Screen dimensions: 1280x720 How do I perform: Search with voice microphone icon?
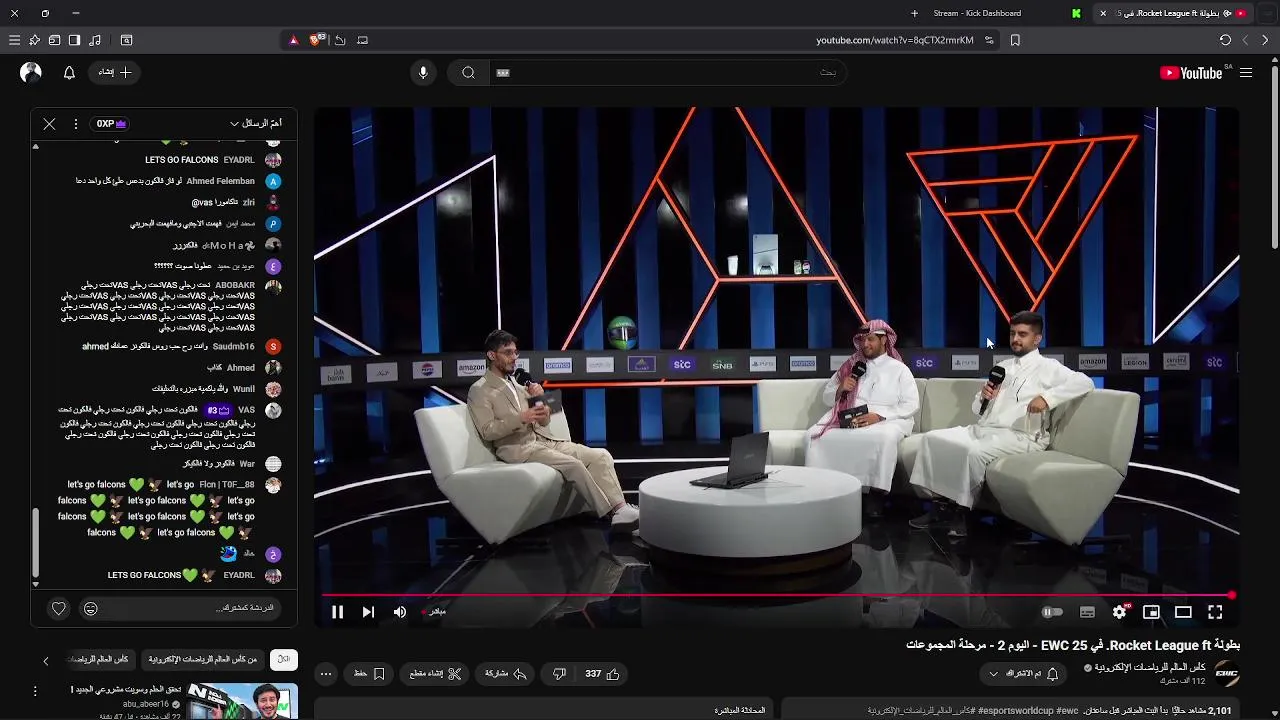click(423, 72)
